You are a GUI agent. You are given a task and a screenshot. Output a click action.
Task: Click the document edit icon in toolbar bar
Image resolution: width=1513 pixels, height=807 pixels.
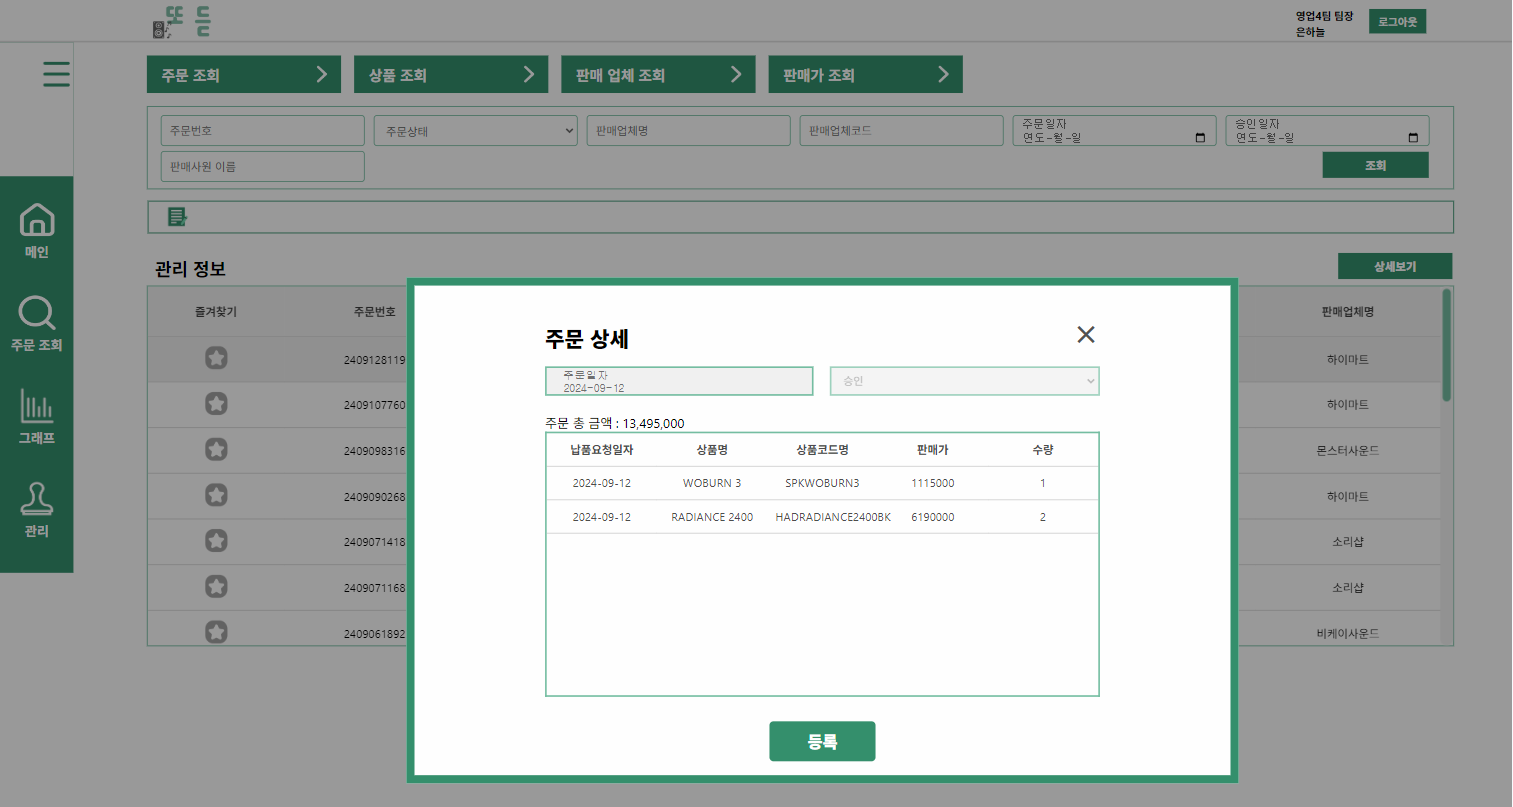(177, 217)
